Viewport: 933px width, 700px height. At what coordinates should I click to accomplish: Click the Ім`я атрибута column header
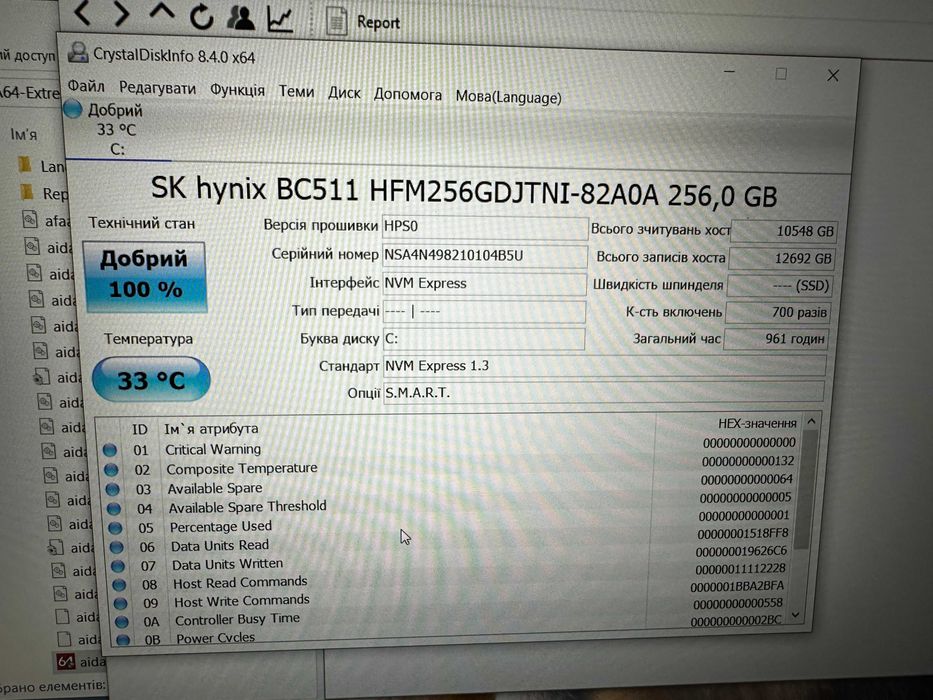[211, 429]
